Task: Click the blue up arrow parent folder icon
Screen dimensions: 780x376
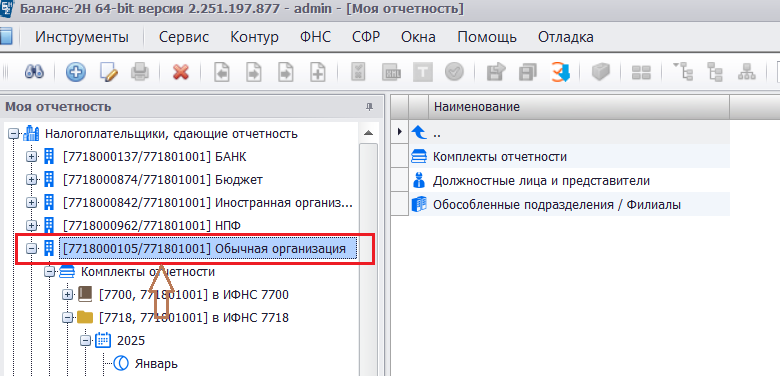Action: 419,132
